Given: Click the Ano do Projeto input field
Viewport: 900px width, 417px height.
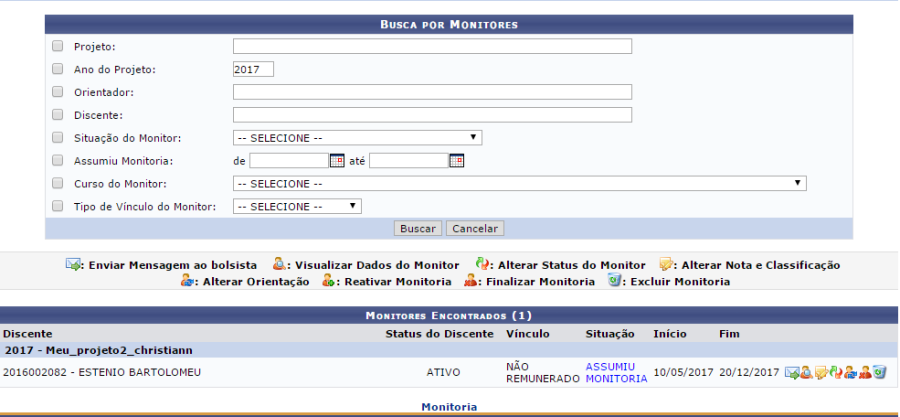Looking at the screenshot, I should click(253, 69).
